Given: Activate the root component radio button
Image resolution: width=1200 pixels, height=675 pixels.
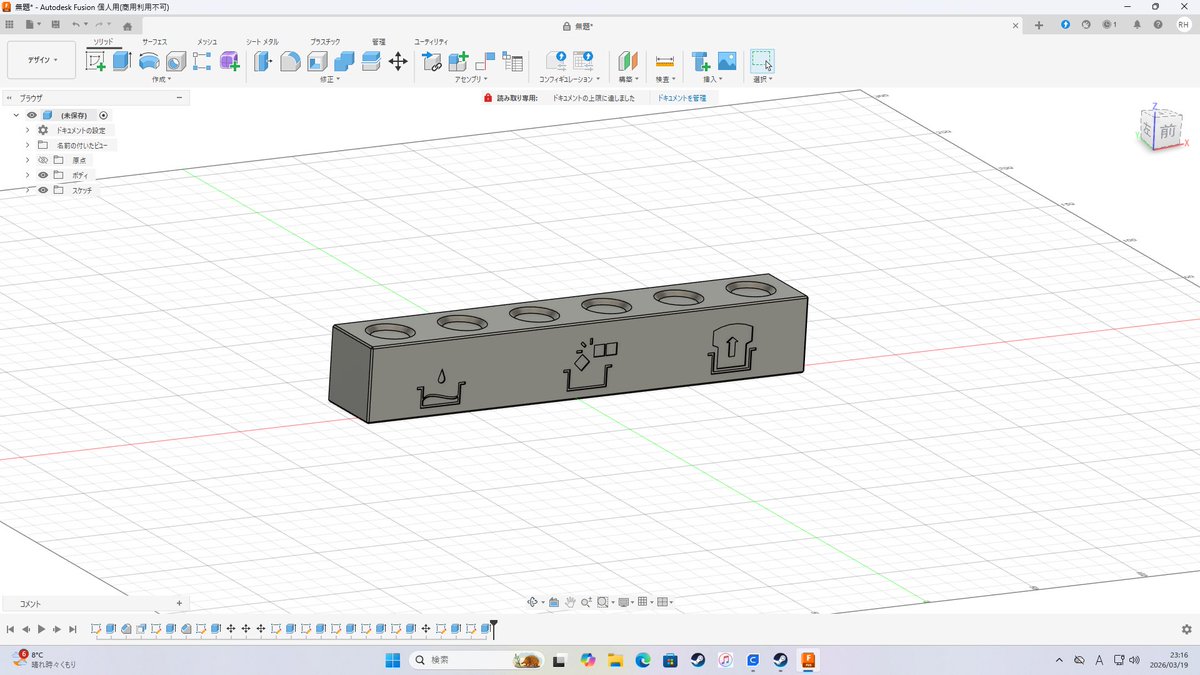Looking at the screenshot, I should click(104, 115).
